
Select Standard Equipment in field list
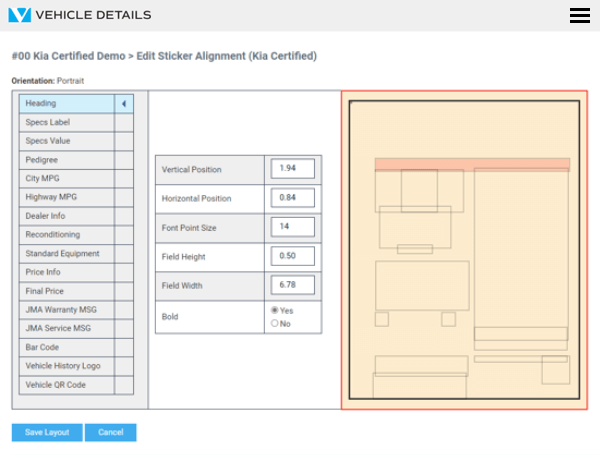point(66,253)
